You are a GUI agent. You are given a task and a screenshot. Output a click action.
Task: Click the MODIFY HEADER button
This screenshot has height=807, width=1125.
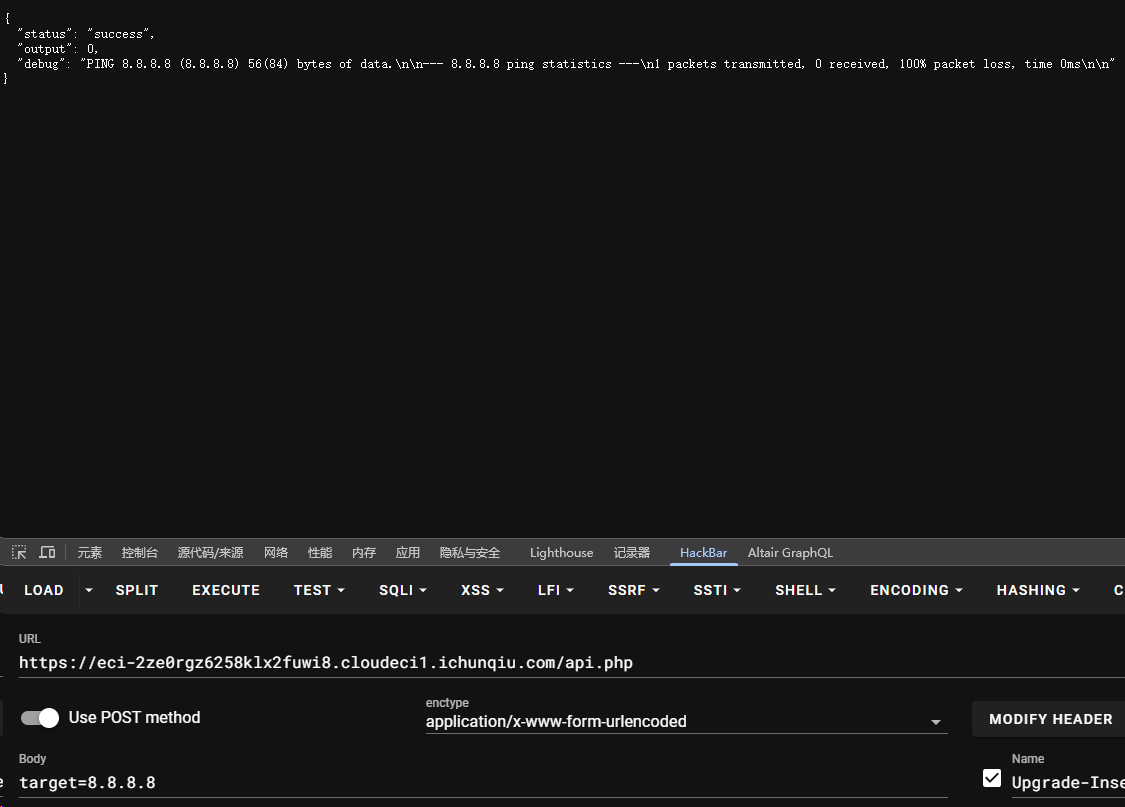tap(1050, 719)
